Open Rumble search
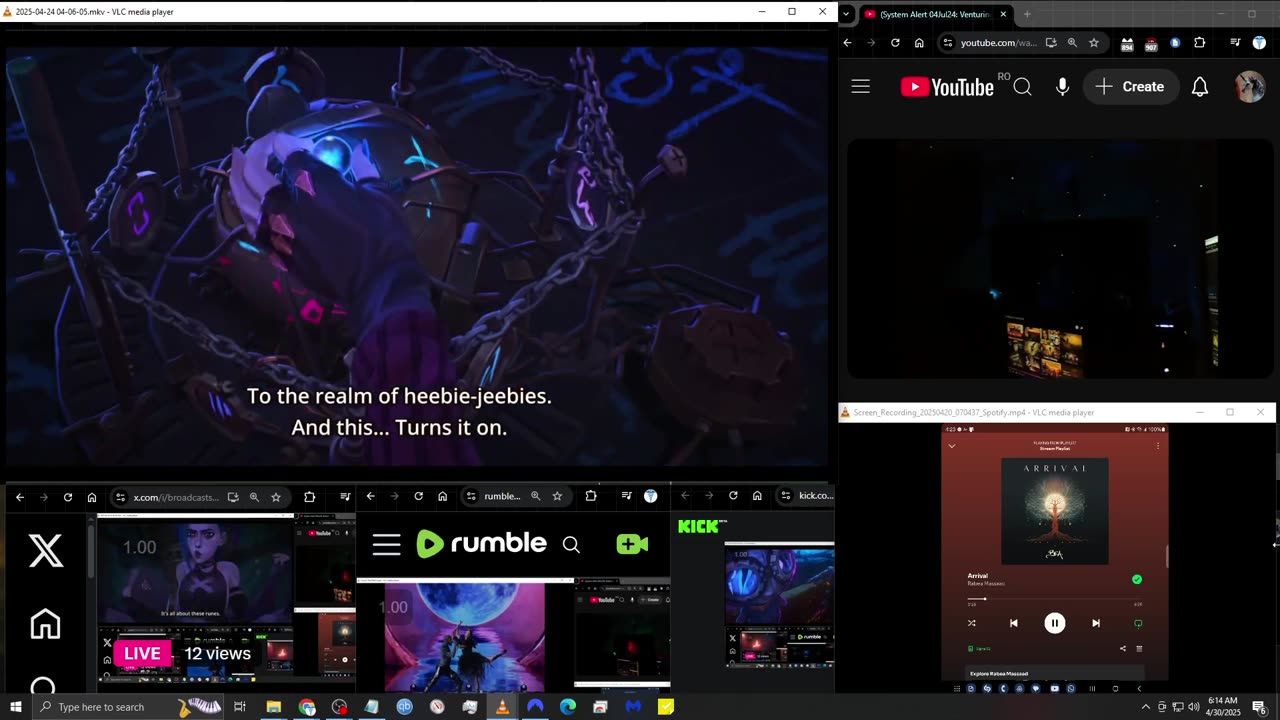1280x720 pixels. pos(571,544)
